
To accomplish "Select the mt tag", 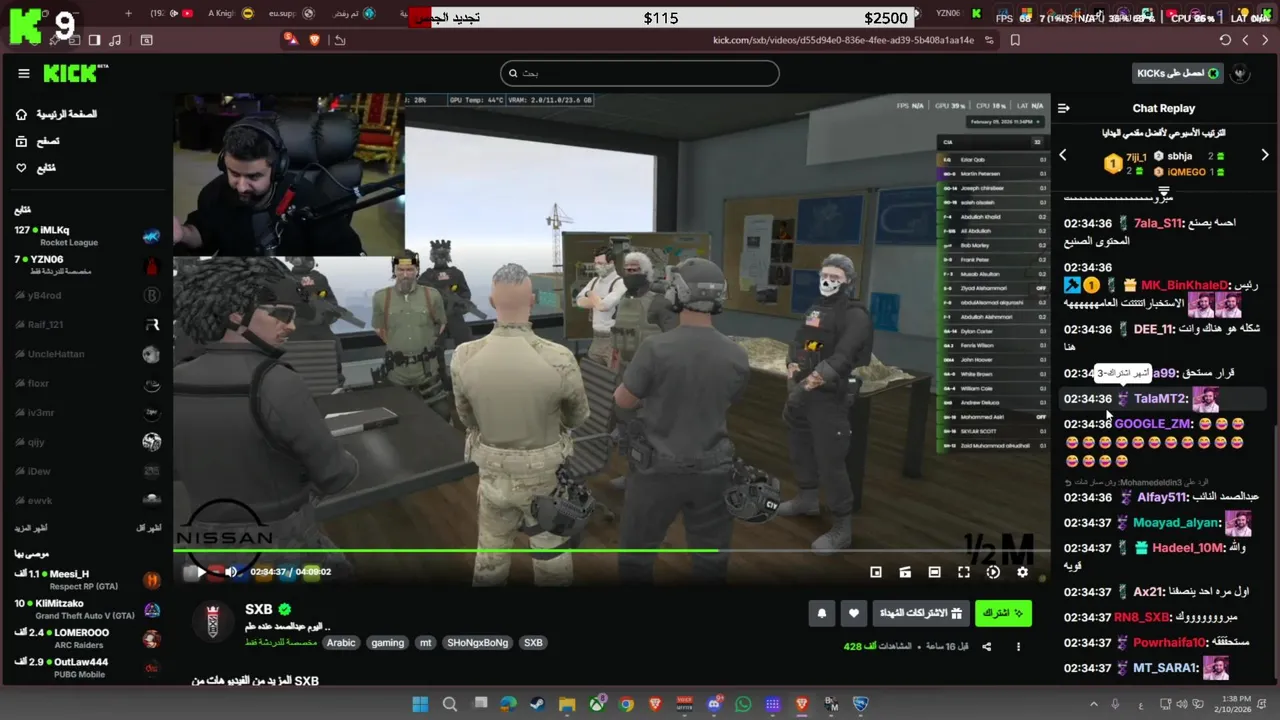I will point(426,643).
